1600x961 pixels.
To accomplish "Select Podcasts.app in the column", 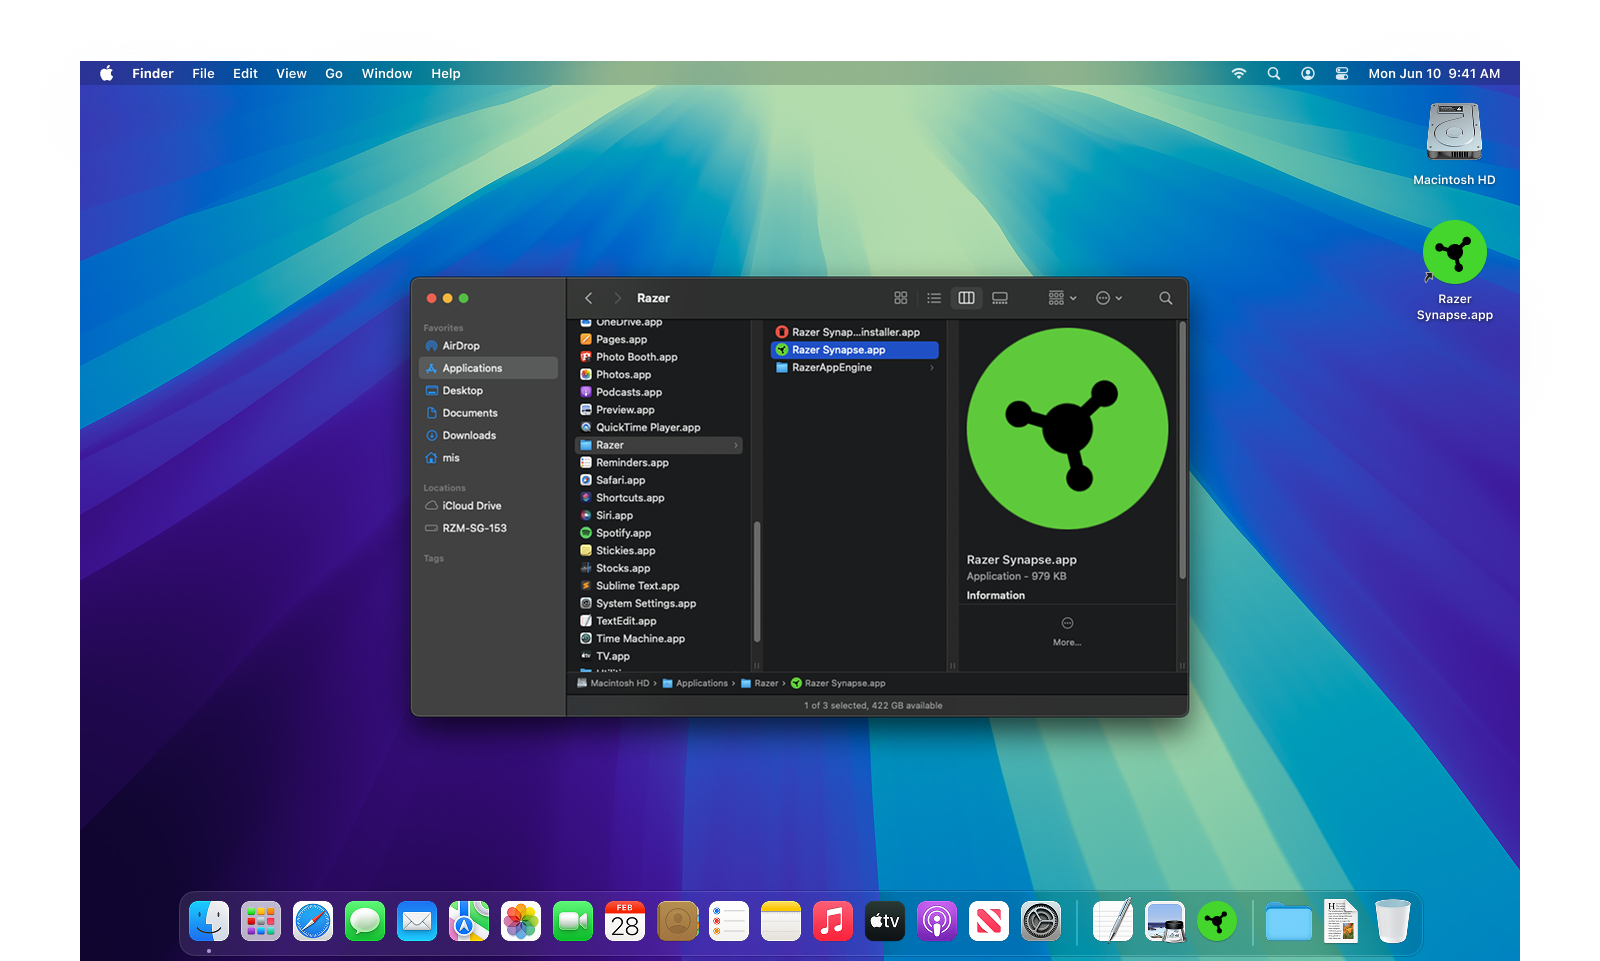I will [659, 392].
